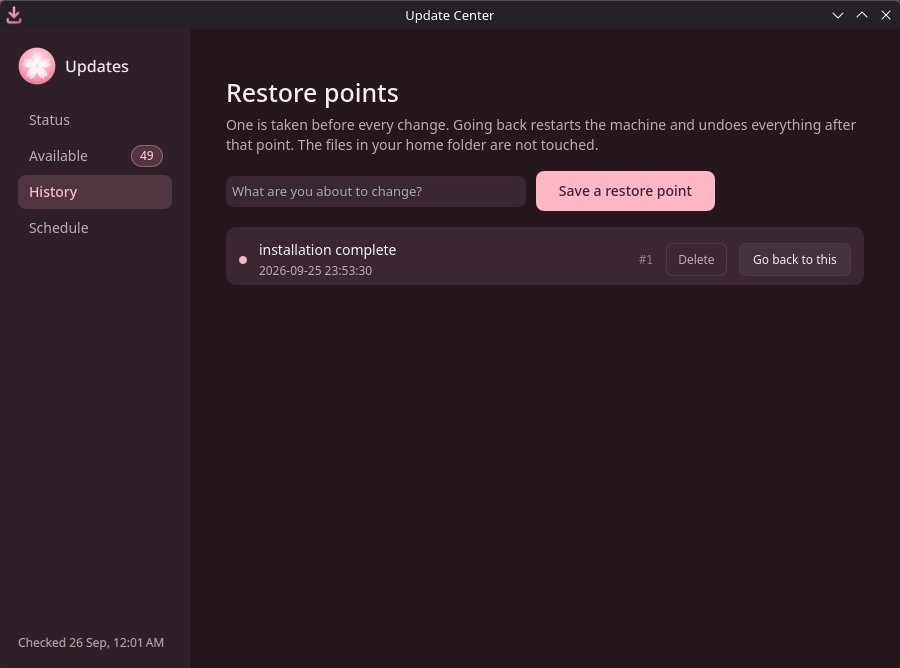Click the cherry blossom Updates logo
Screen dimensions: 900x668
[x=37, y=66]
